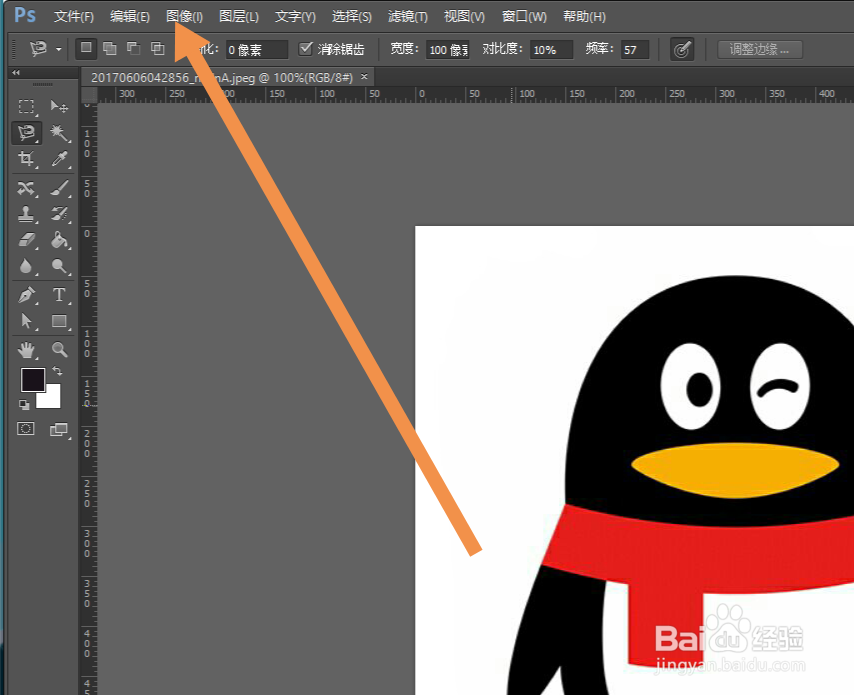Screen dimensions: 854x695
Task: Select the Crop tool
Action: point(26,158)
